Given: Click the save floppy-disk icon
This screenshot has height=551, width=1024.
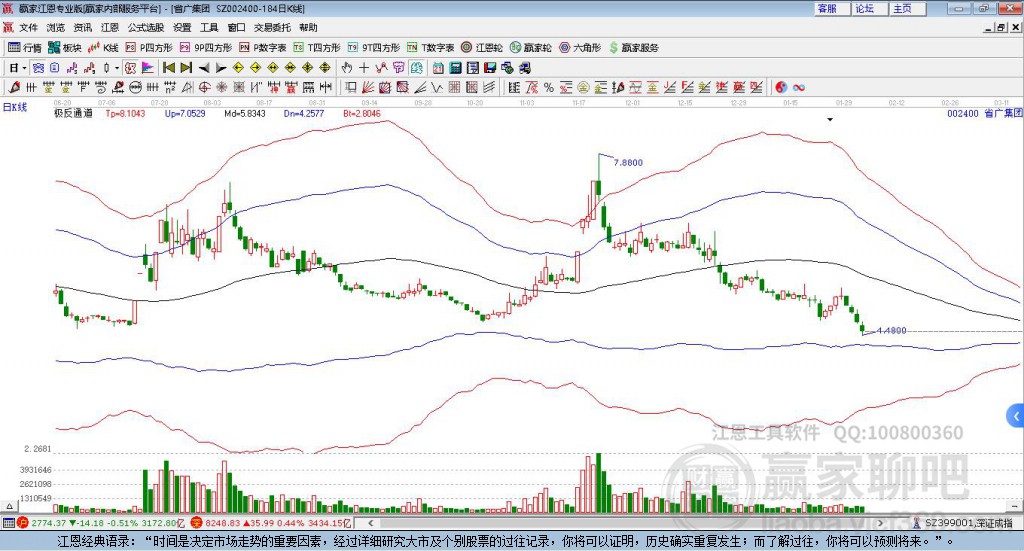Looking at the screenshot, I should (490, 68).
